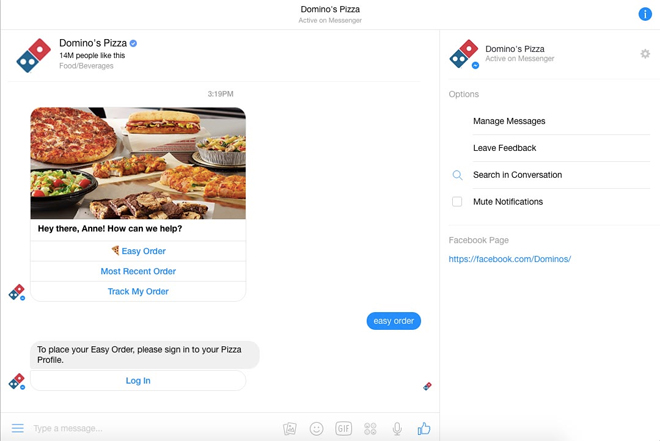Click the Domino's avatar beside Track My Order
Viewport: 660px width, 441px height.
point(17,292)
